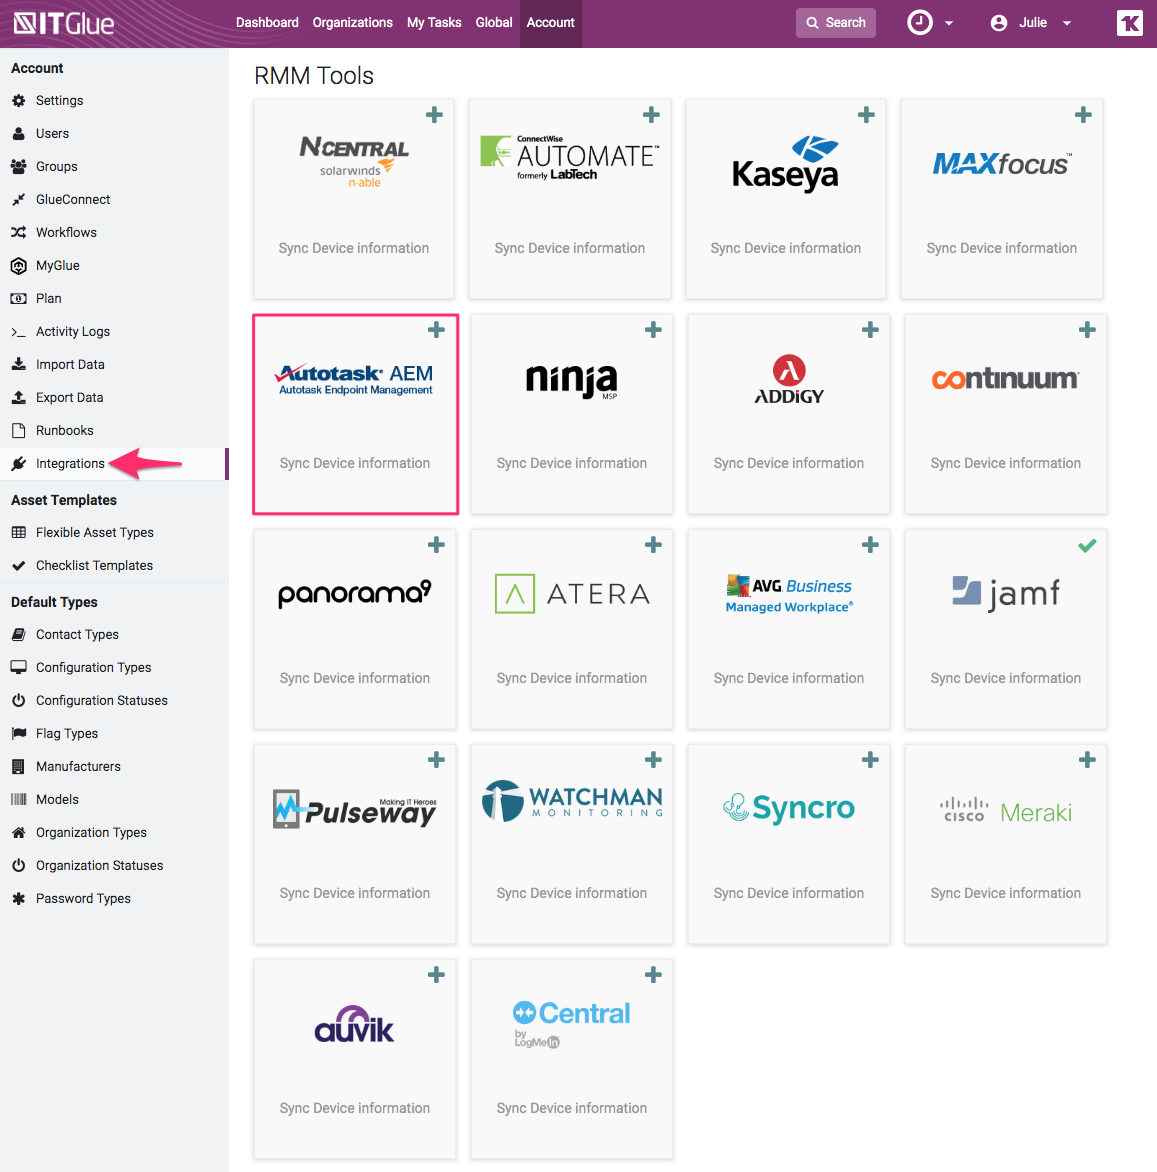The image size is (1157, 1172).
Task: Expand the timer dropdown arrow
Action: tap(949, 24)
